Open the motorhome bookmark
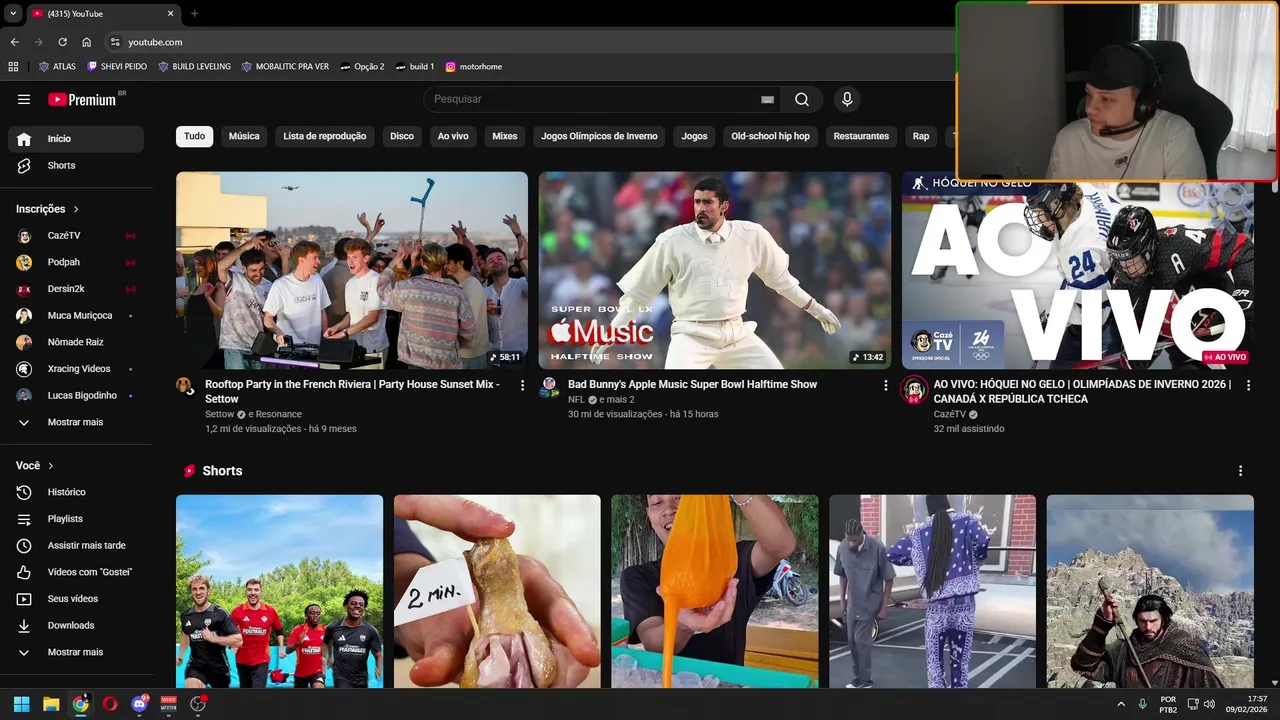Viewport: 1280px width, 720px height. [x=474, y=67]
